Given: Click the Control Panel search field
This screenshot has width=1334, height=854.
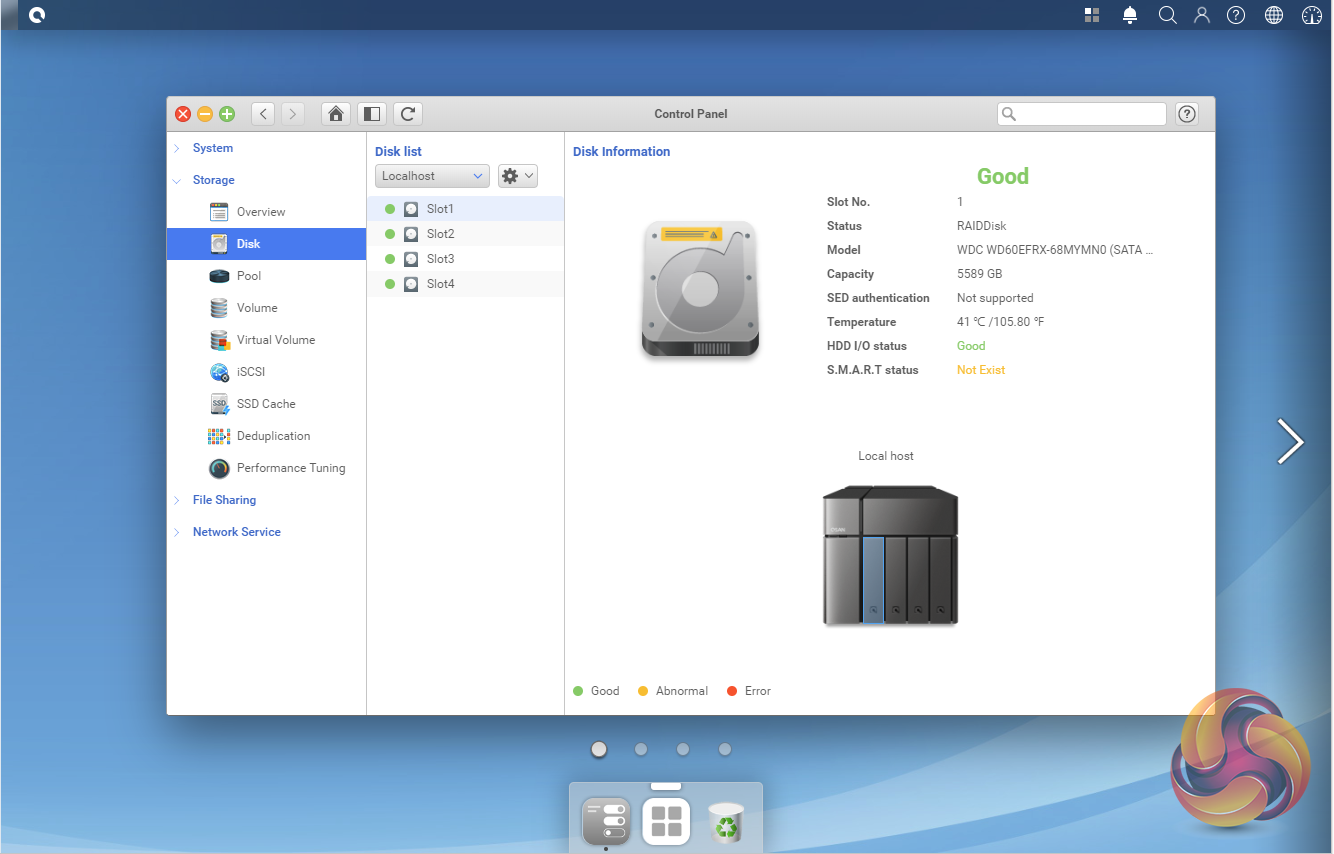Looking at the screenshot, I should point(1090,114).
